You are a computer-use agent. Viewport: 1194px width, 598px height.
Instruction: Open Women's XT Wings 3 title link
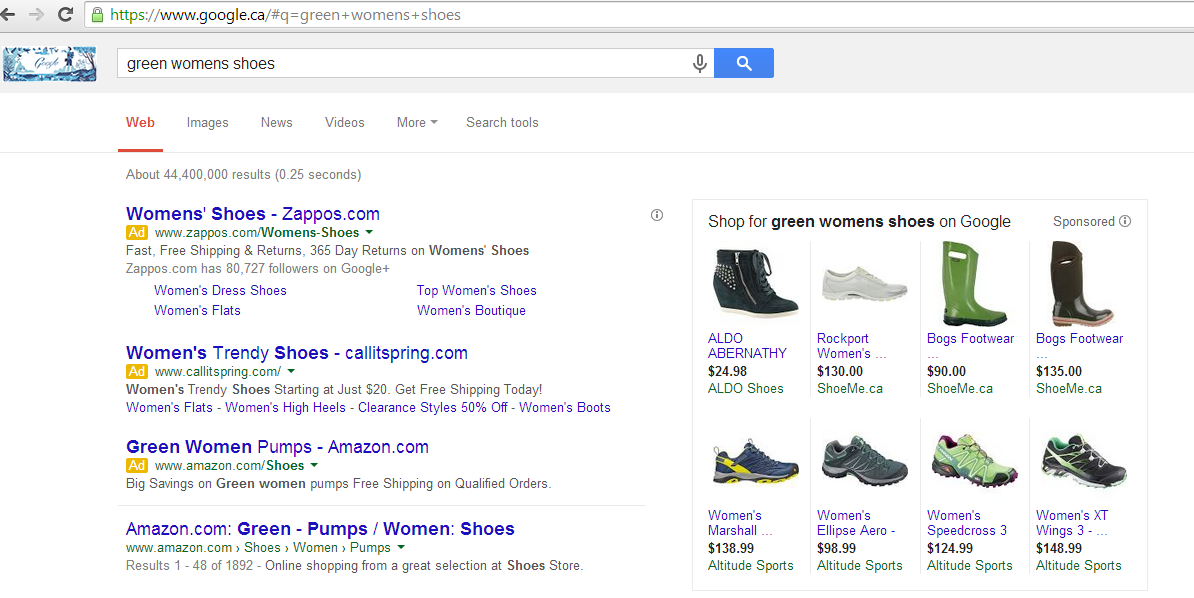coord(1072,523)
